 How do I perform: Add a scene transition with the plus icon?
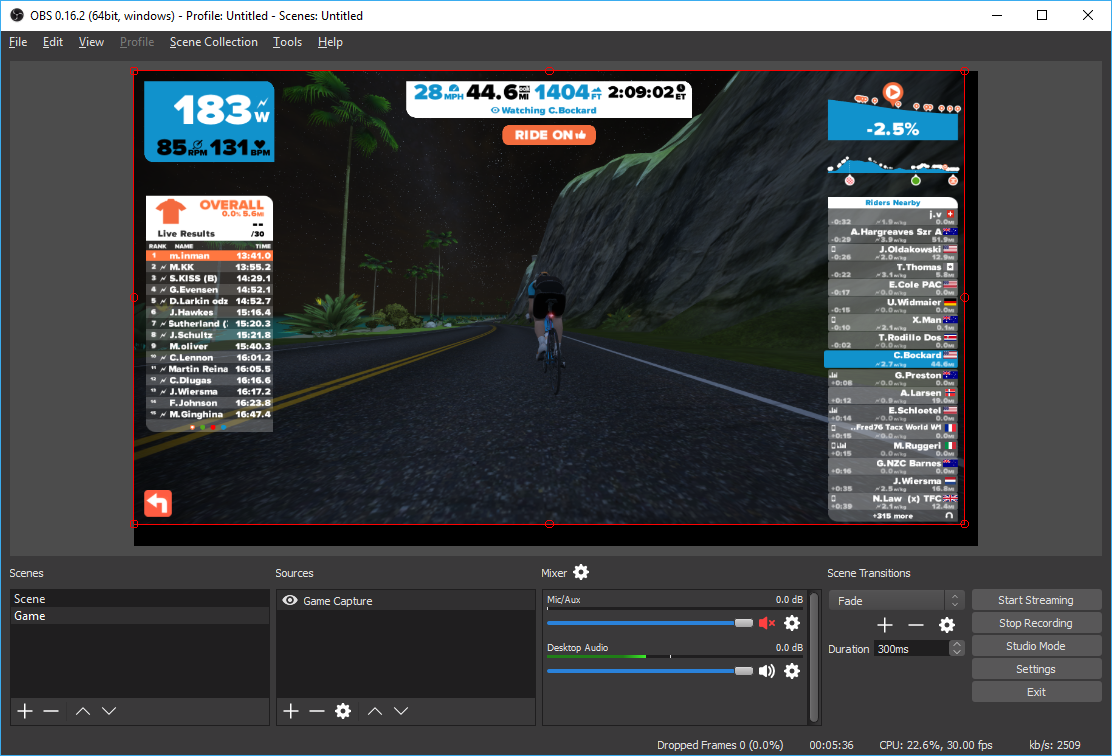(884, 625)
